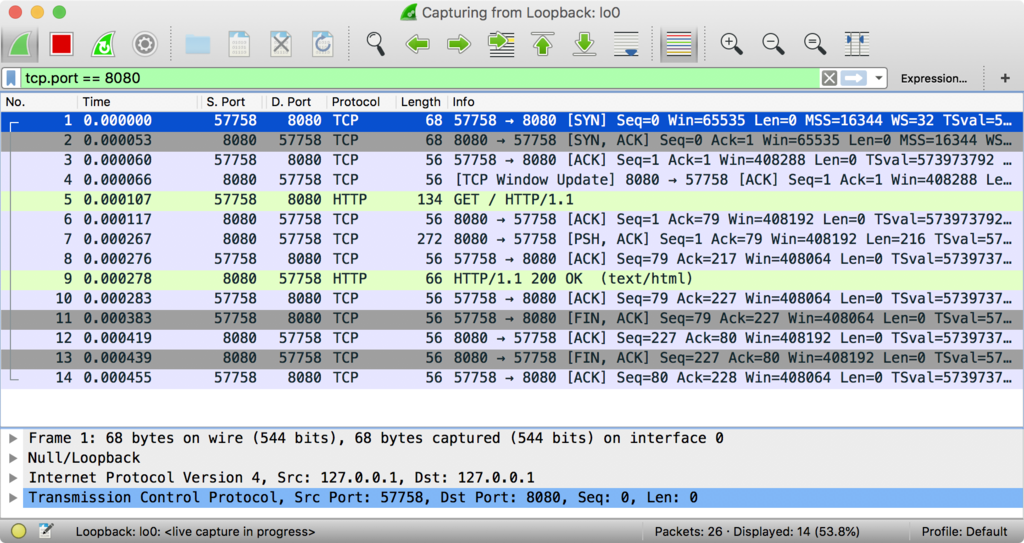Select the GET / HTTP/1.1 packet
Viewport: 1024px width, 543px height.
[x=512, y=200]
